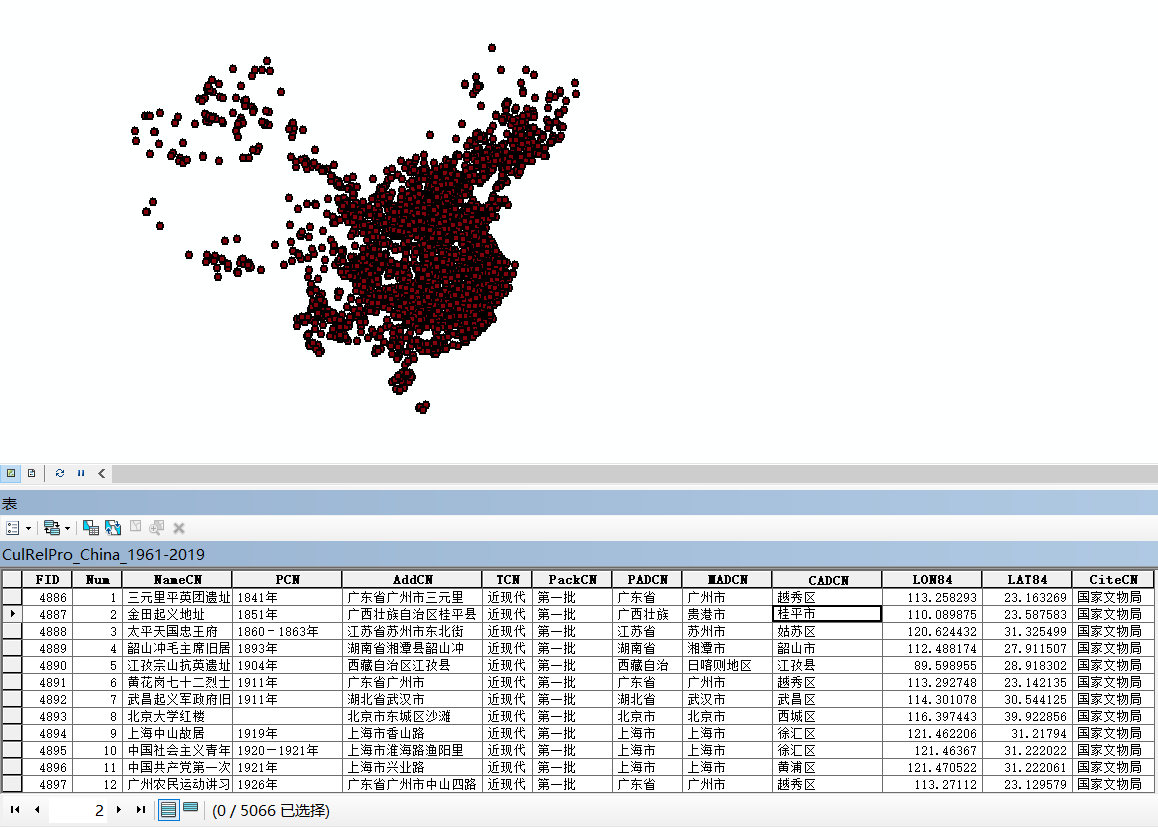Click the LAT84 column header
Viewport: 1158px width, 828px height.
[x=1027, y=580]
